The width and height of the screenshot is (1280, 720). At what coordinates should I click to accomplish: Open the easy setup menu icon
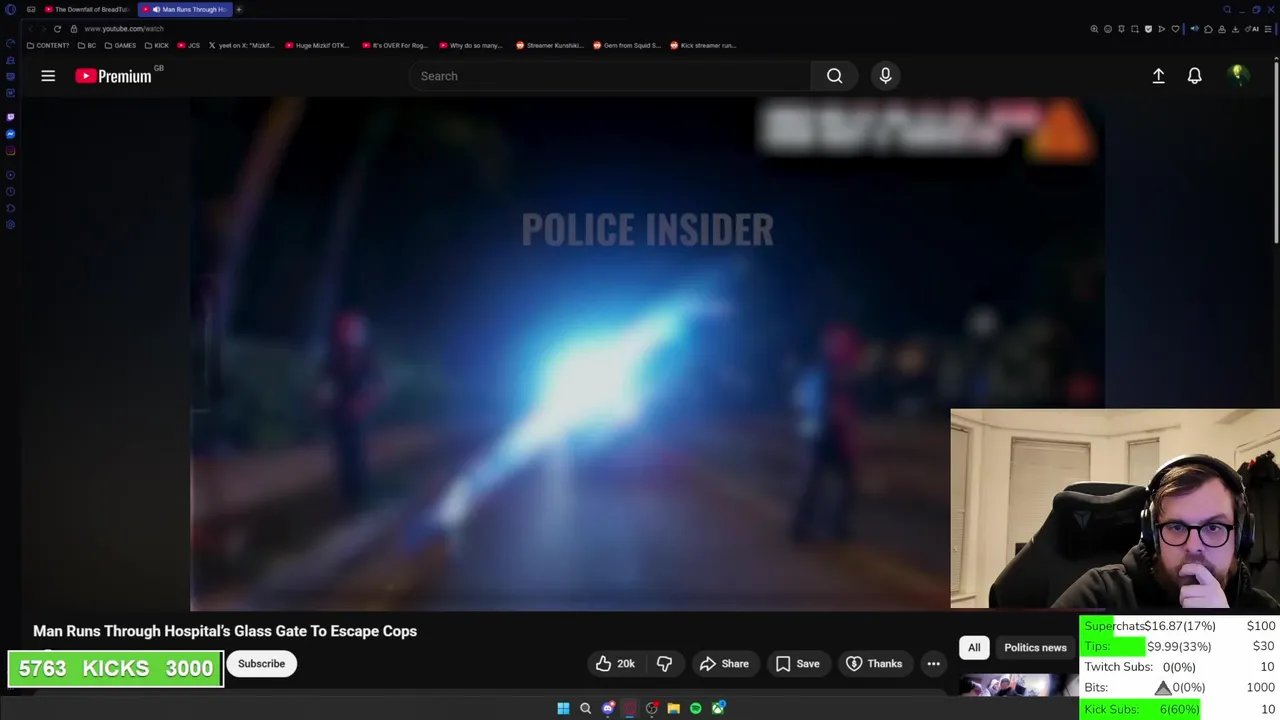click(x=1268, y=29)
